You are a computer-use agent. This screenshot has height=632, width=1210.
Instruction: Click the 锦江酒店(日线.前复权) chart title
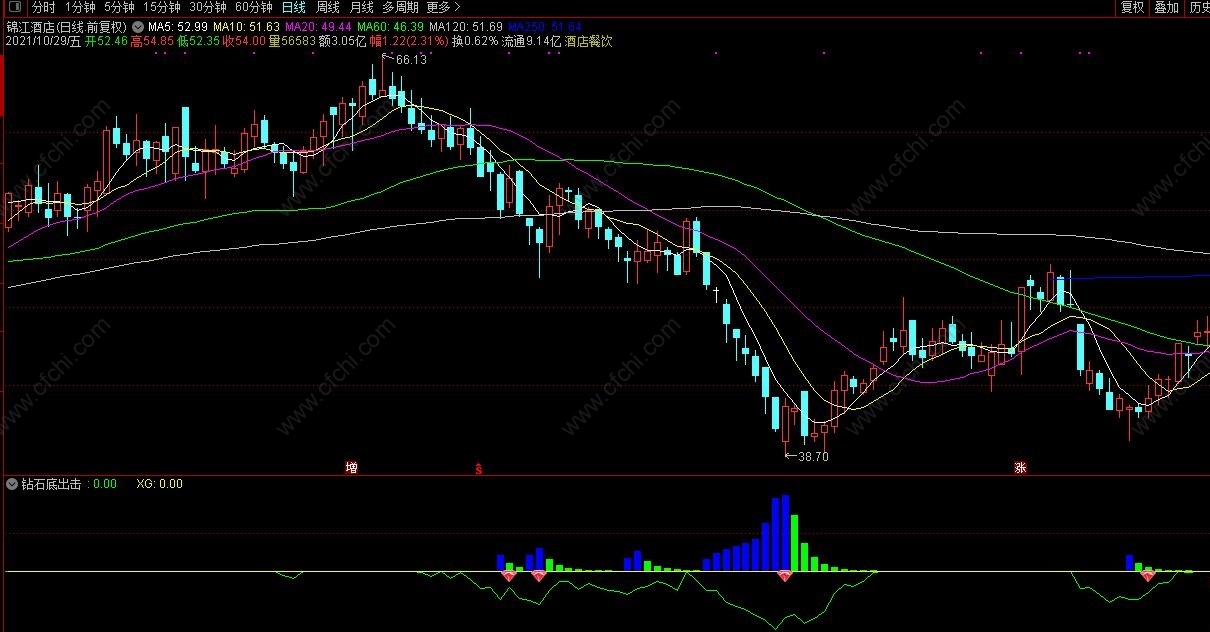[67, 26]
